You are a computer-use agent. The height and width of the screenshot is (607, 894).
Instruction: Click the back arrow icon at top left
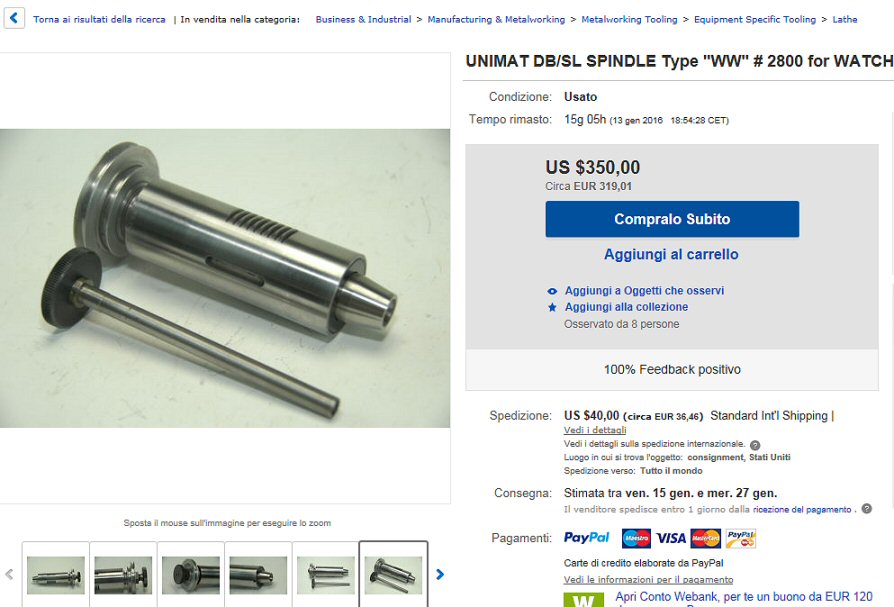click(14, 18)
